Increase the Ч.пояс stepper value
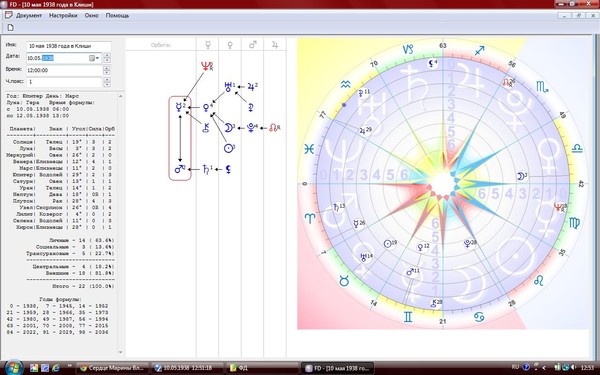The height and width of the screenshot is (375, 600). (x=107, y=80)
